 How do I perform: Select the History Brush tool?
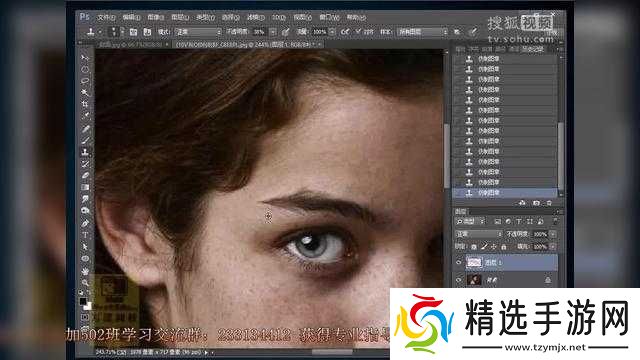85,164
